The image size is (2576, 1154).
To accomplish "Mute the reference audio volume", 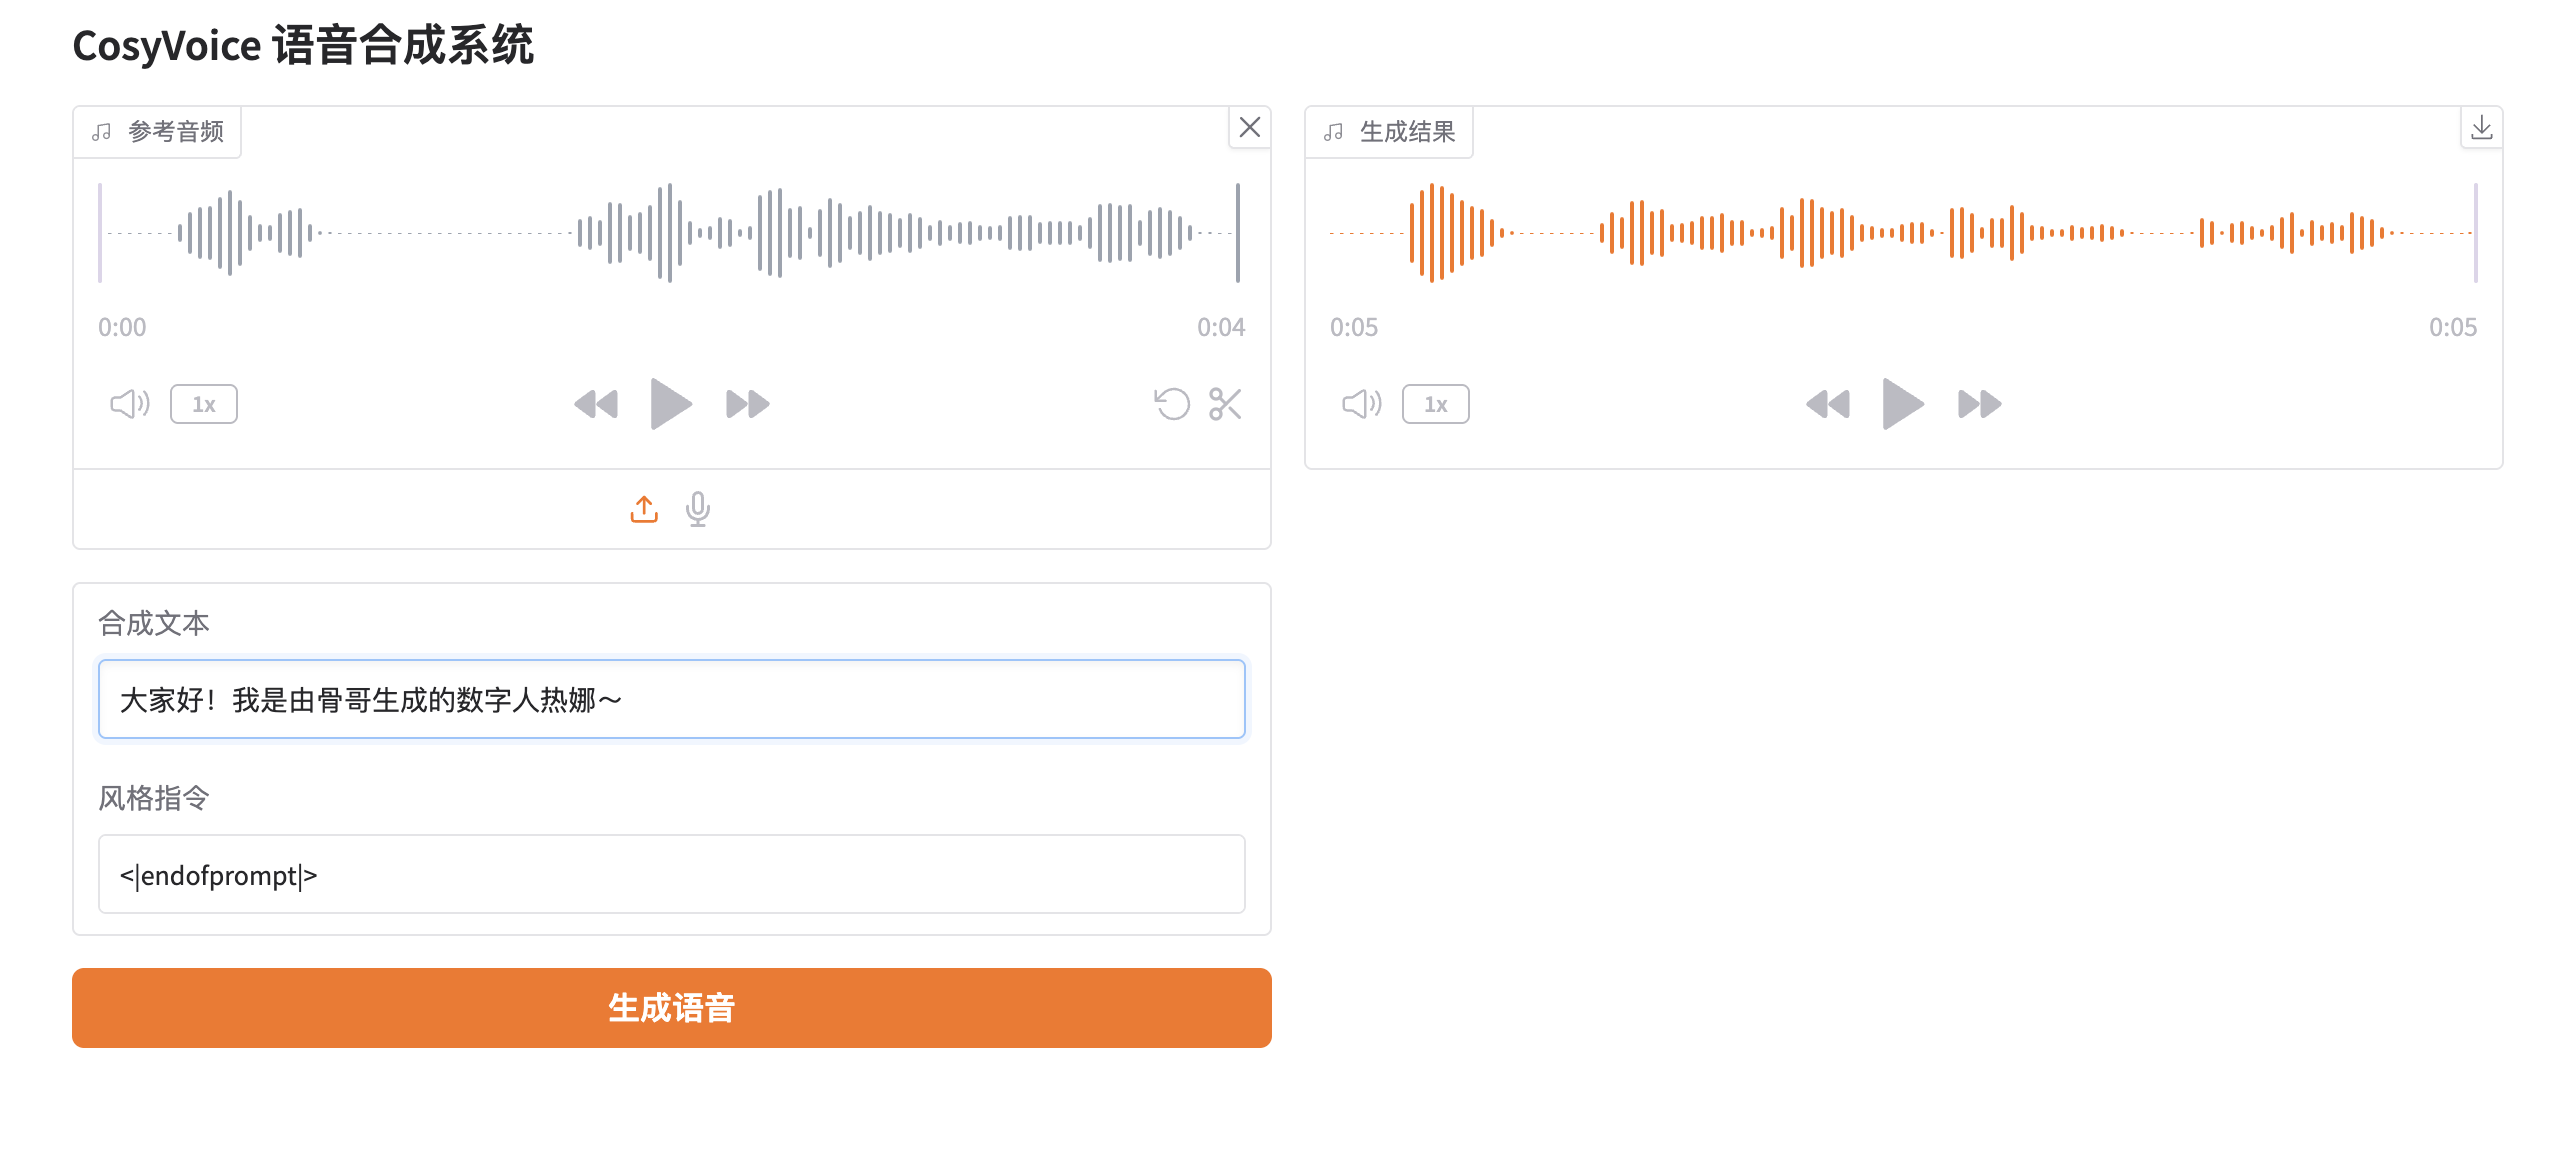I will pyautogui.click(x=129, y=404).
